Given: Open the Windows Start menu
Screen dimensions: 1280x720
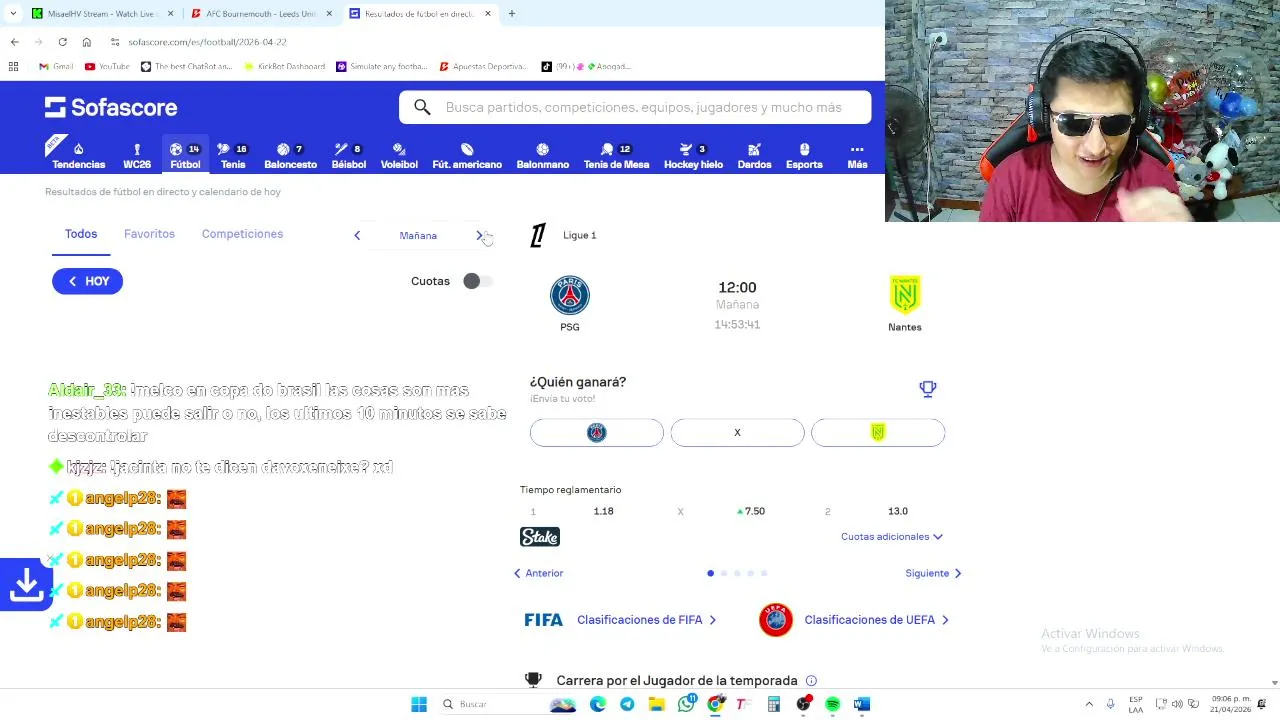Looking at the screenshot, I should (419, 704).
